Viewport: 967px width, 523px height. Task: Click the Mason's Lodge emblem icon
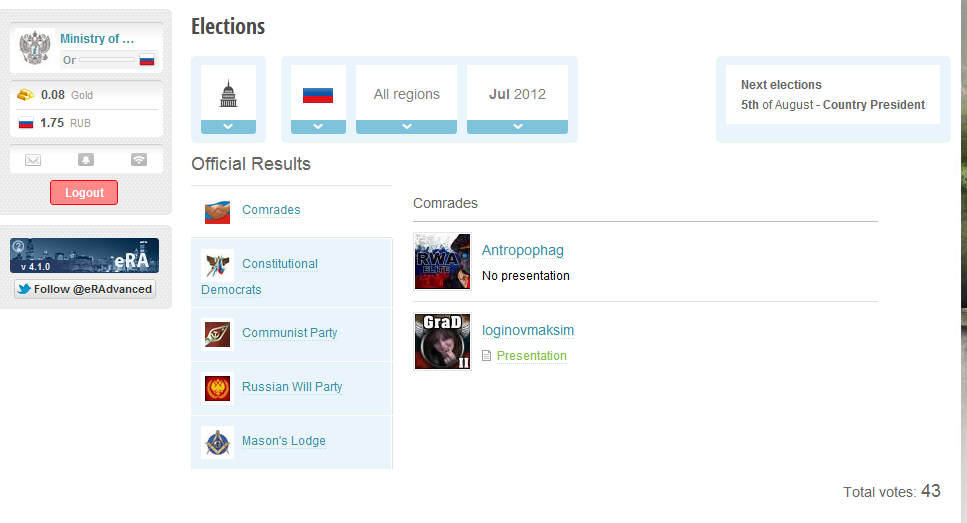tap(217, 441)
